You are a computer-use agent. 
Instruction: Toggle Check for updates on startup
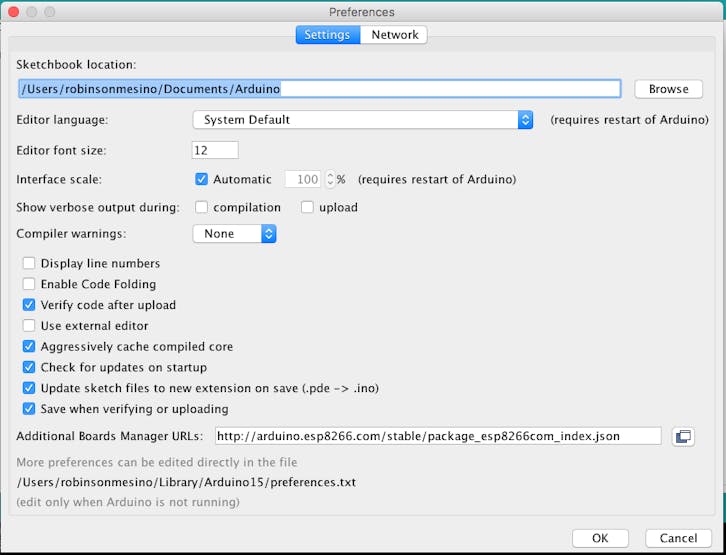(x=29, y=368)
